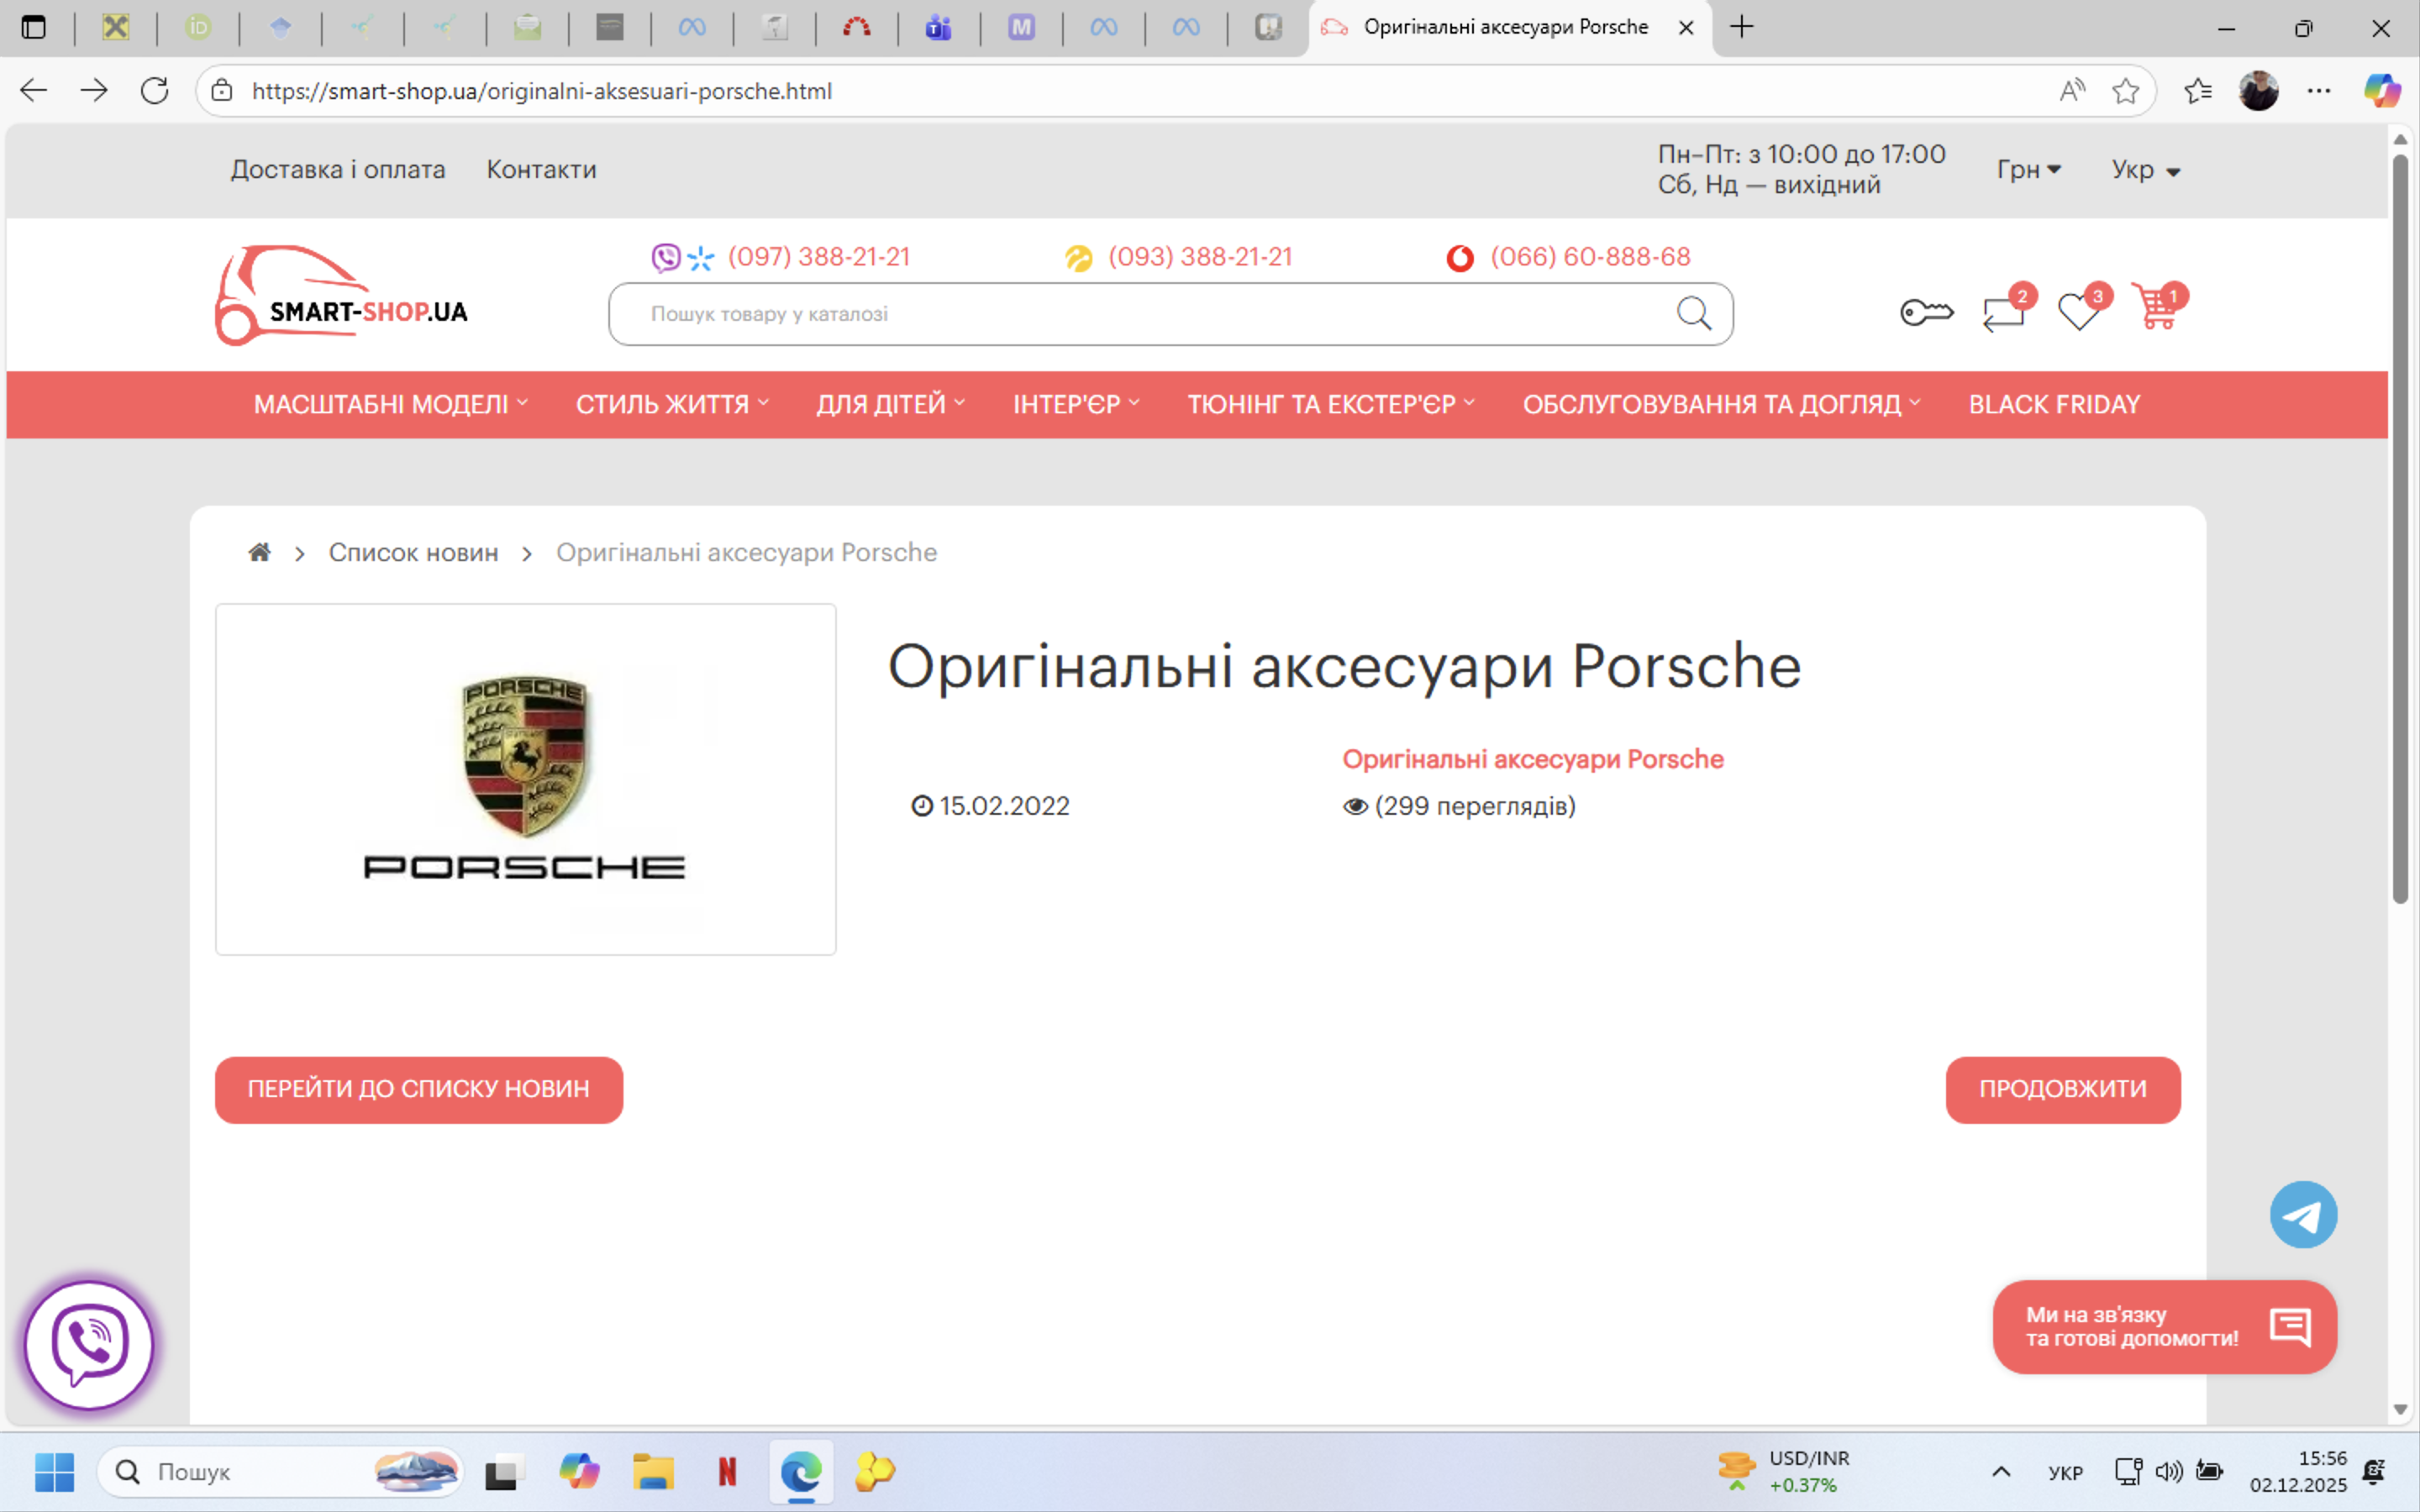This screenshot has height=1512, width=2420.
Task: Add page to favorites star
Action: (2125, 91)
